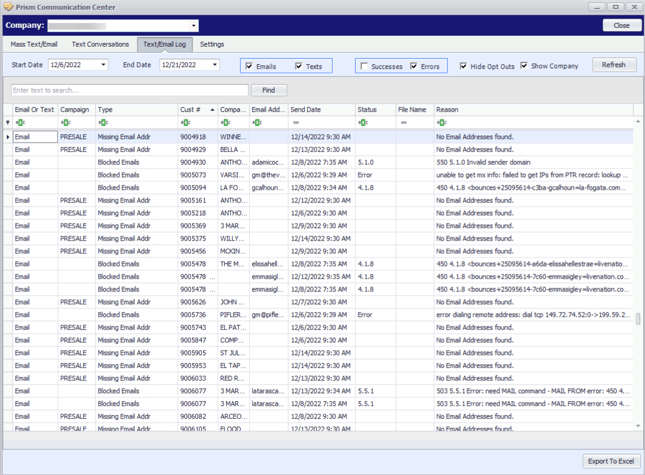Click Cust # 9005847 cell
645x475 pixels.
pos(197,341)
